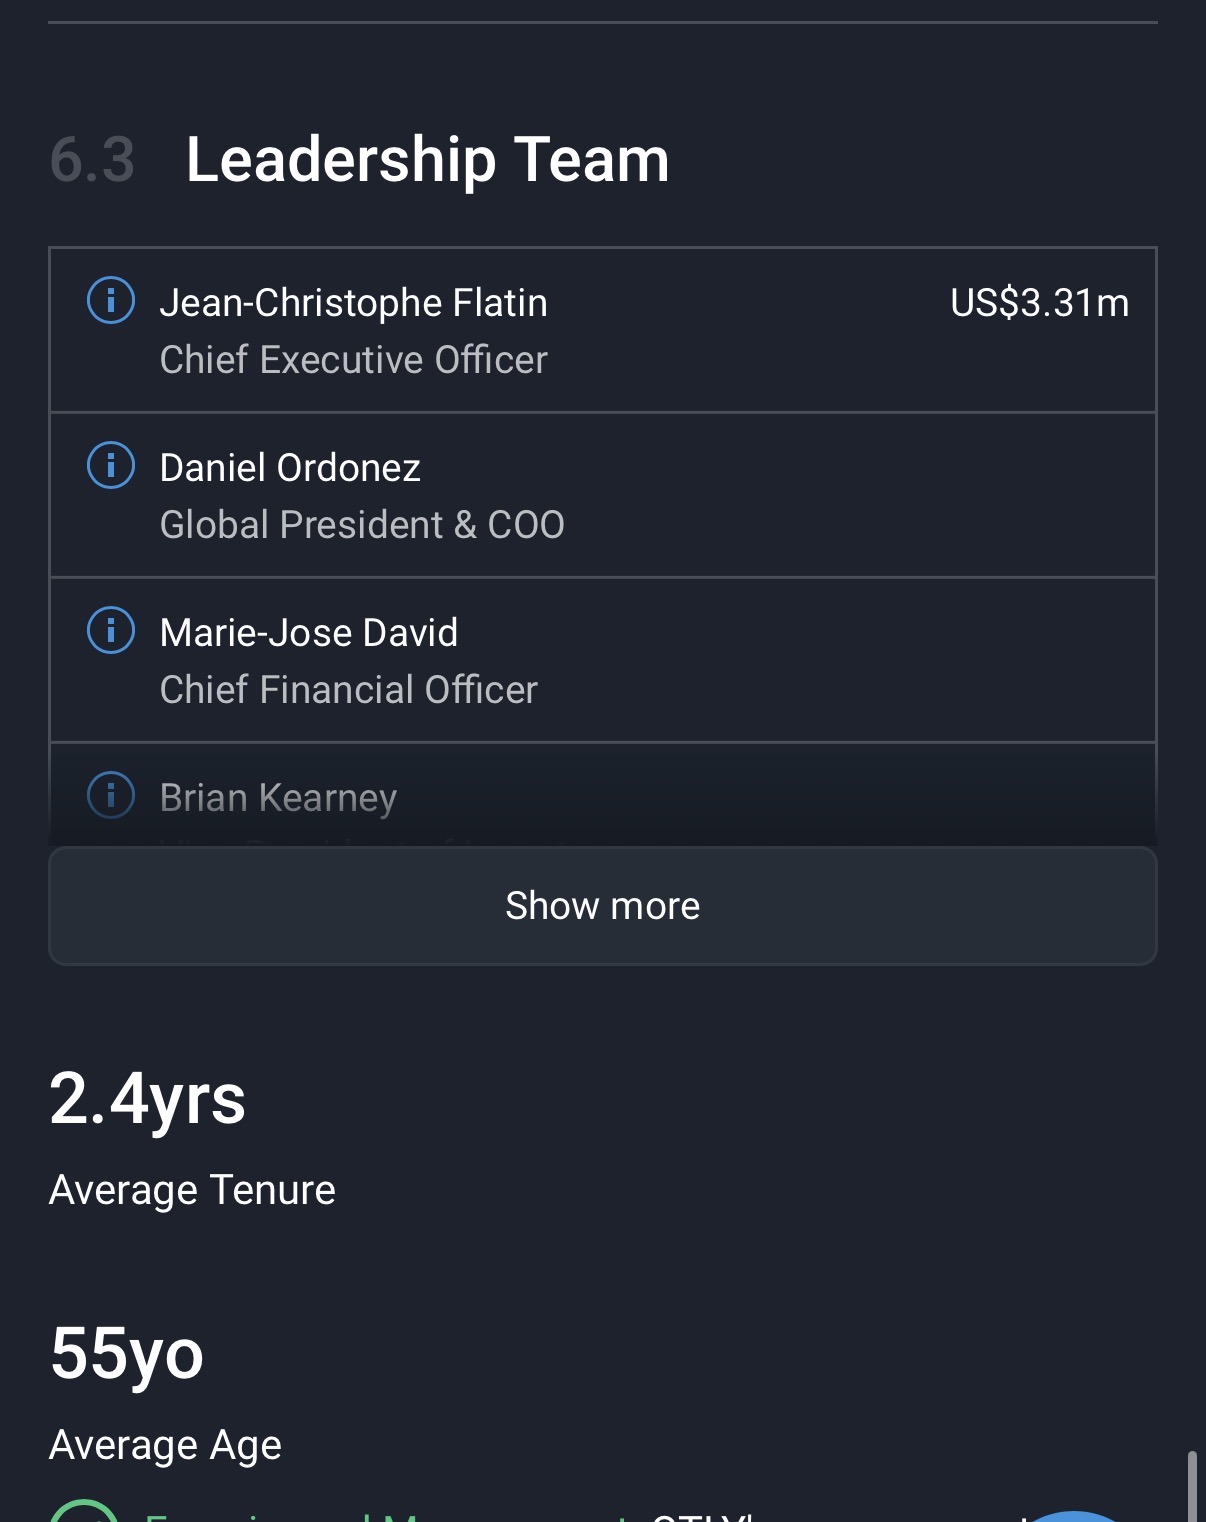Click the Marie-Jose David name
Image resolution: width=1206 pixels, height=1522 pixels.
[308, 633]
